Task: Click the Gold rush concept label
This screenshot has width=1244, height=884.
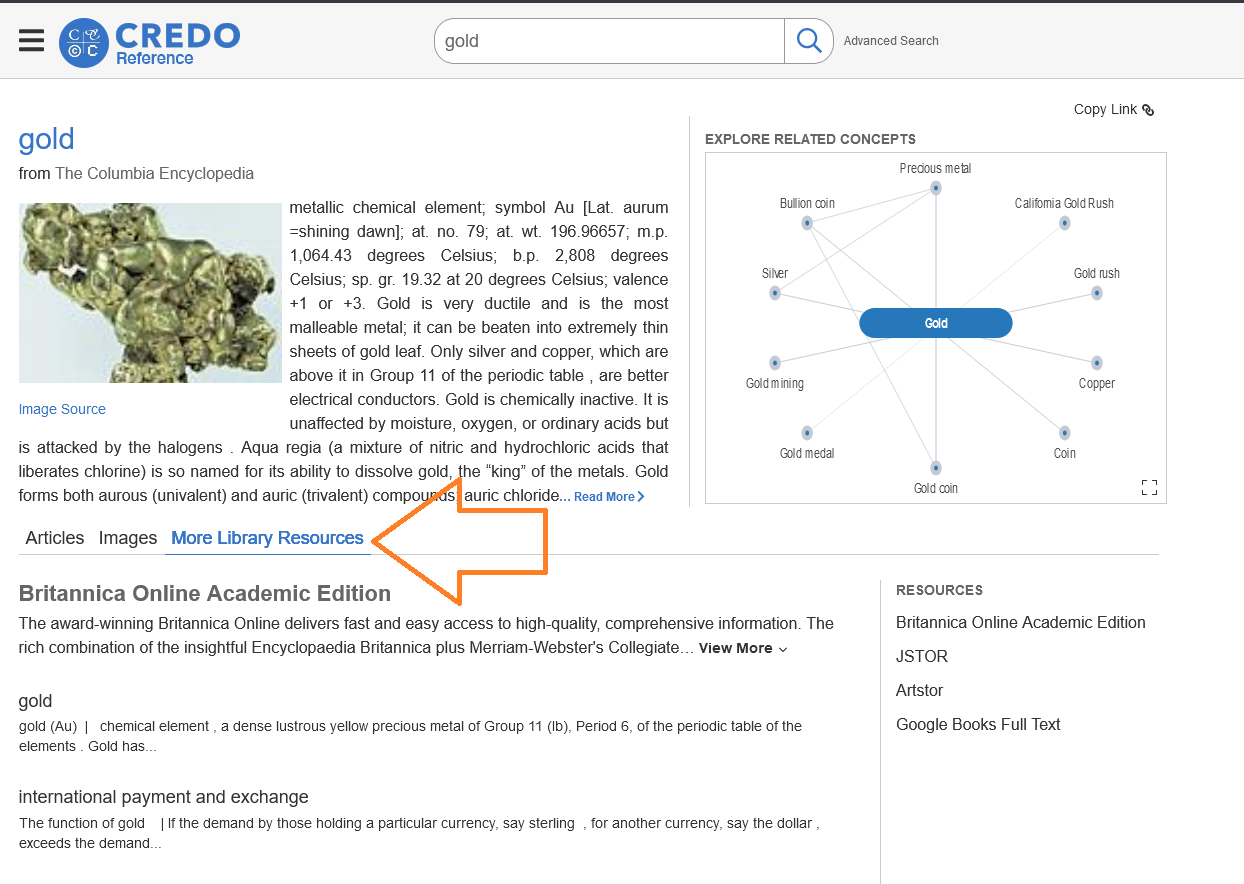Action: pyautogui.click(x=1097, y=273)
